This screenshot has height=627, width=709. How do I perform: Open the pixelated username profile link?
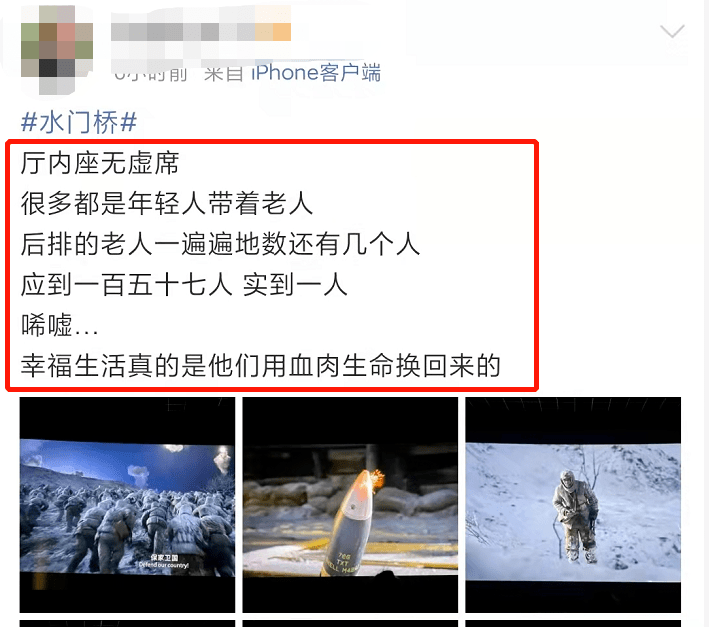pos(201,32)
